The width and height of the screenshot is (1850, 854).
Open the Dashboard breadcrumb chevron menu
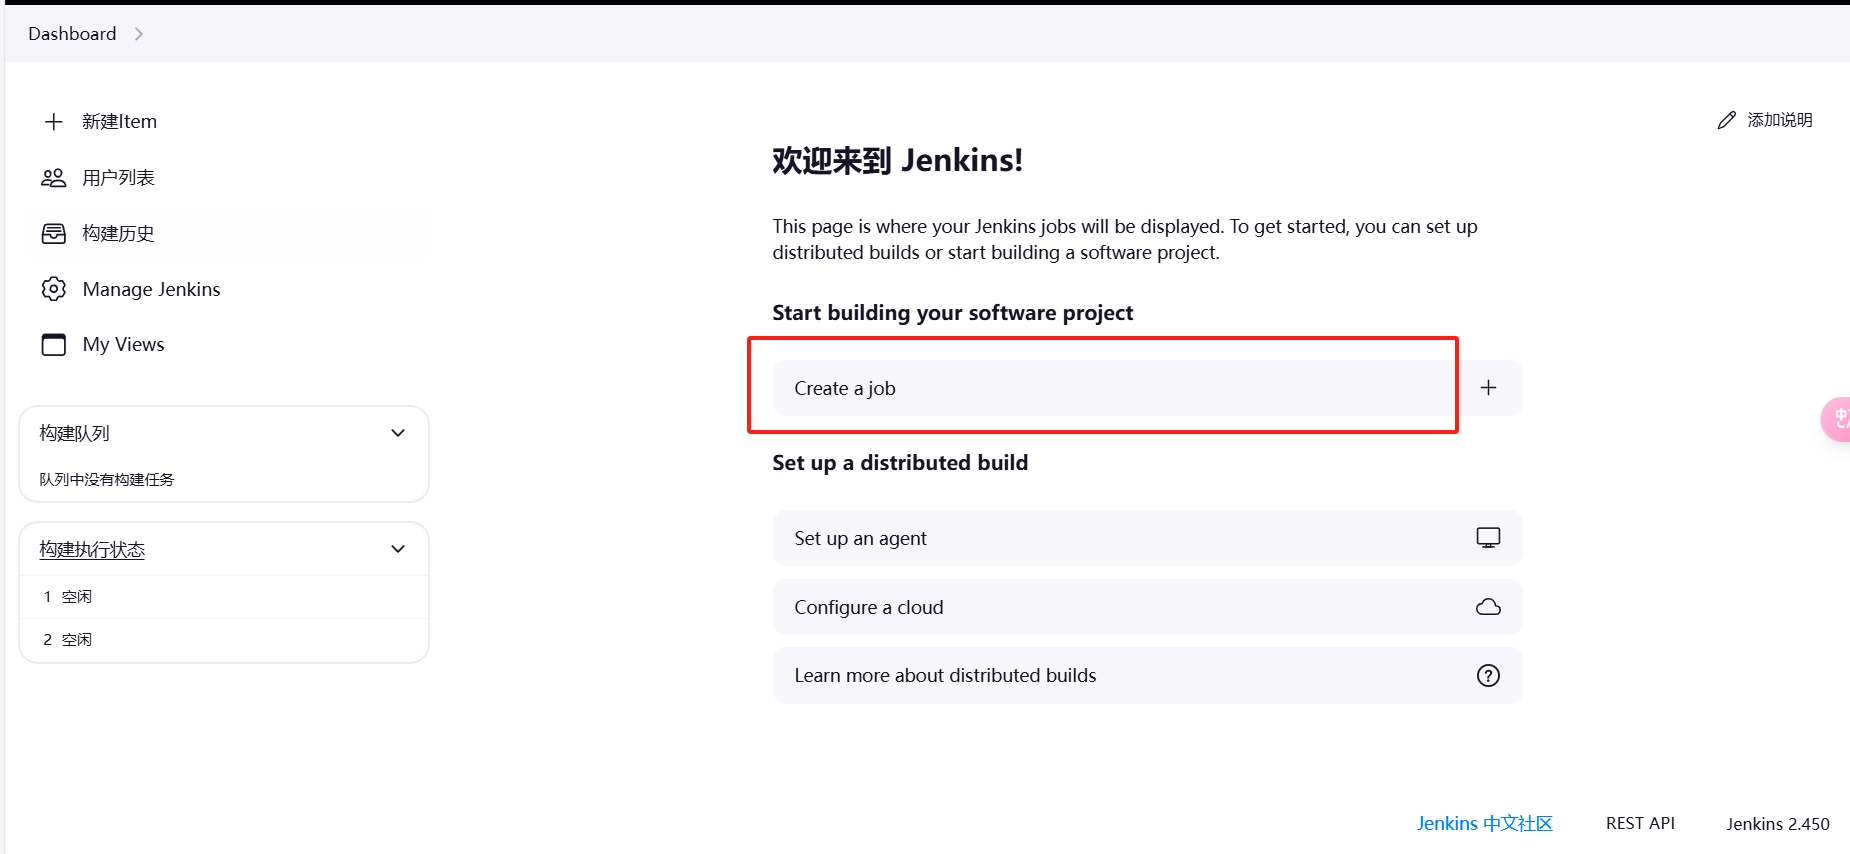click(x=139, y=34)
